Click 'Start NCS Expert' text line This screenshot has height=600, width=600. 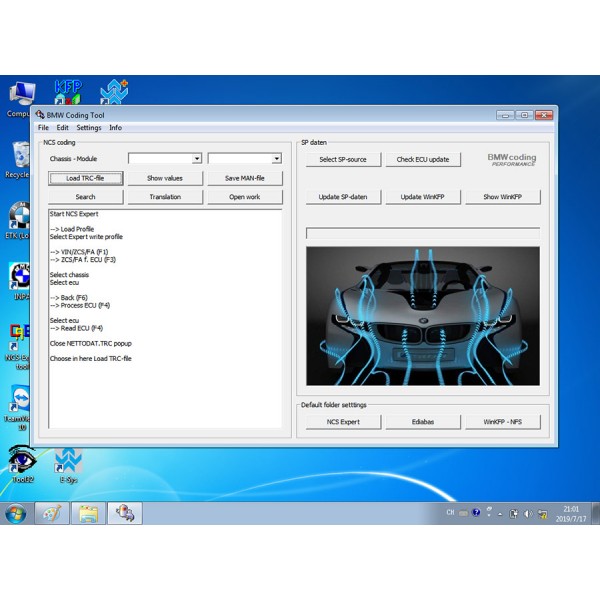pos(74,214)
